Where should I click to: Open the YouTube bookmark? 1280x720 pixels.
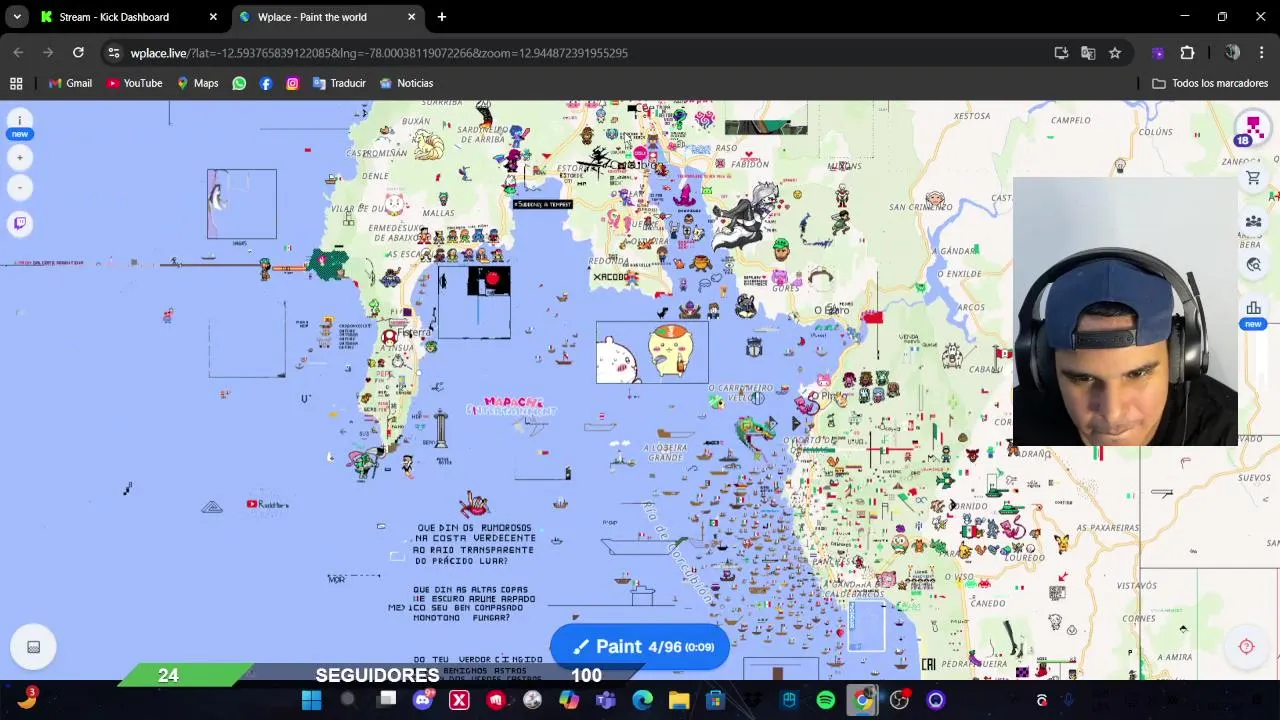[134, 83]
